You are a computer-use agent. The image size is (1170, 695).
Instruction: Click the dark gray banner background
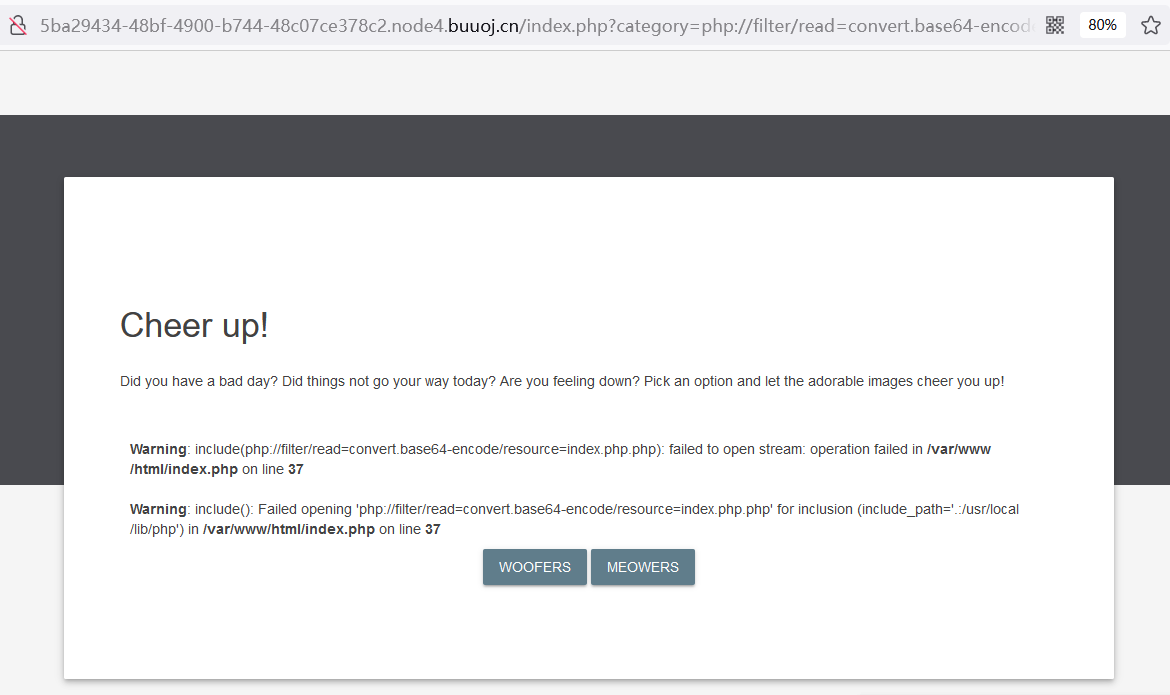coord(585,146)
